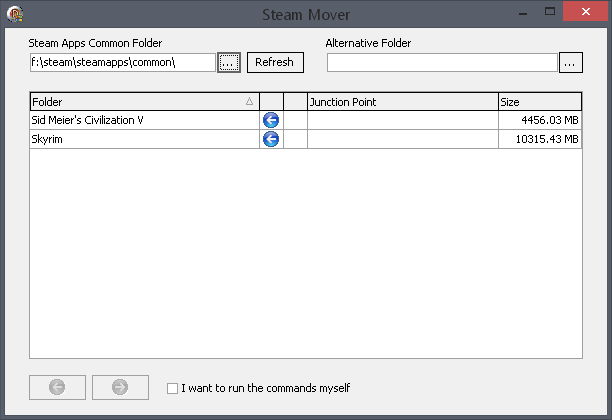
Task: Minimize the Steam Mover window
Action: click(523, 13)
